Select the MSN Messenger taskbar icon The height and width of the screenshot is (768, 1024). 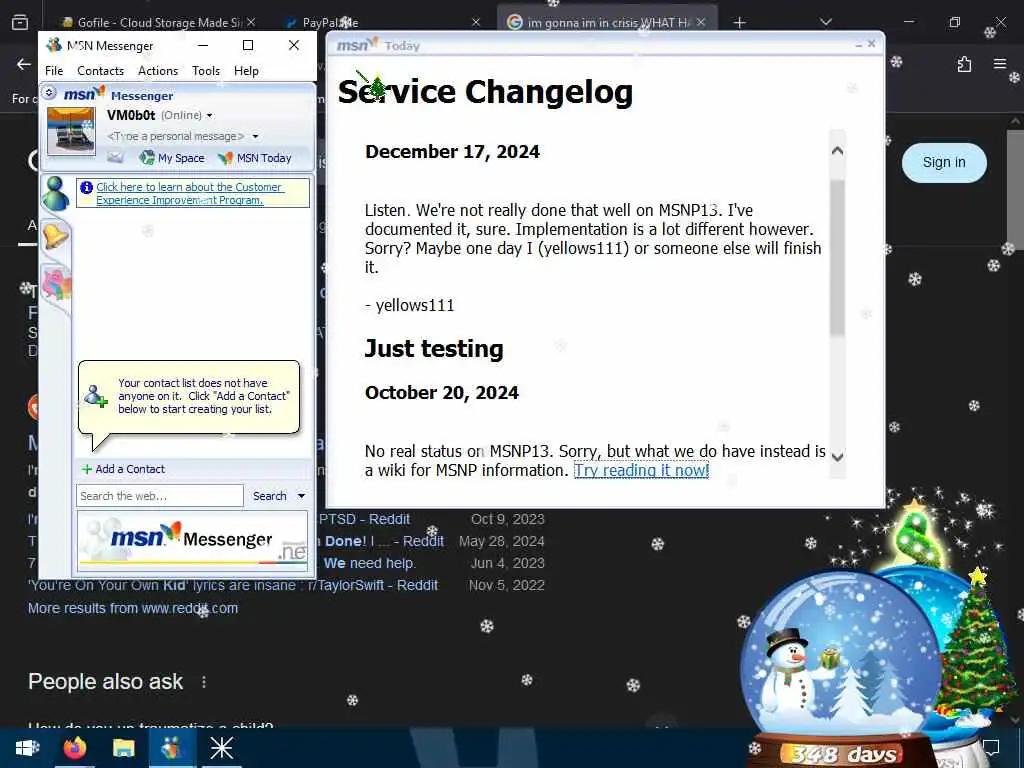pos(172,748)
